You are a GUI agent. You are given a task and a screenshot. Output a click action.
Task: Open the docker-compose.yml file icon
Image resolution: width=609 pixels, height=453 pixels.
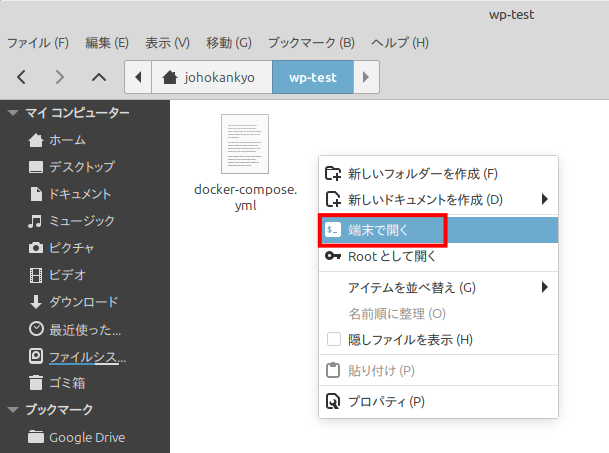245,144
